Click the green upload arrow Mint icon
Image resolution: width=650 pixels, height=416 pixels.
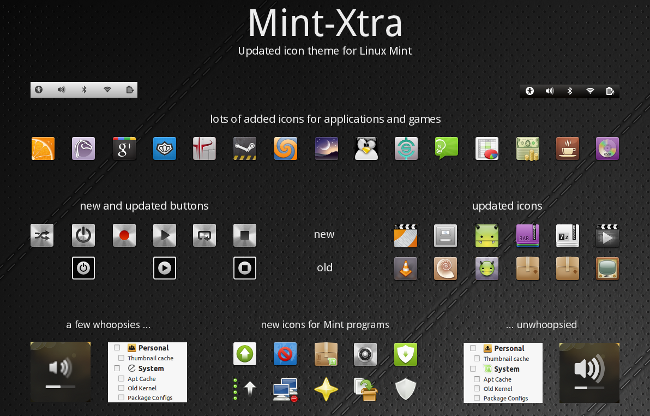pos(245,354)
